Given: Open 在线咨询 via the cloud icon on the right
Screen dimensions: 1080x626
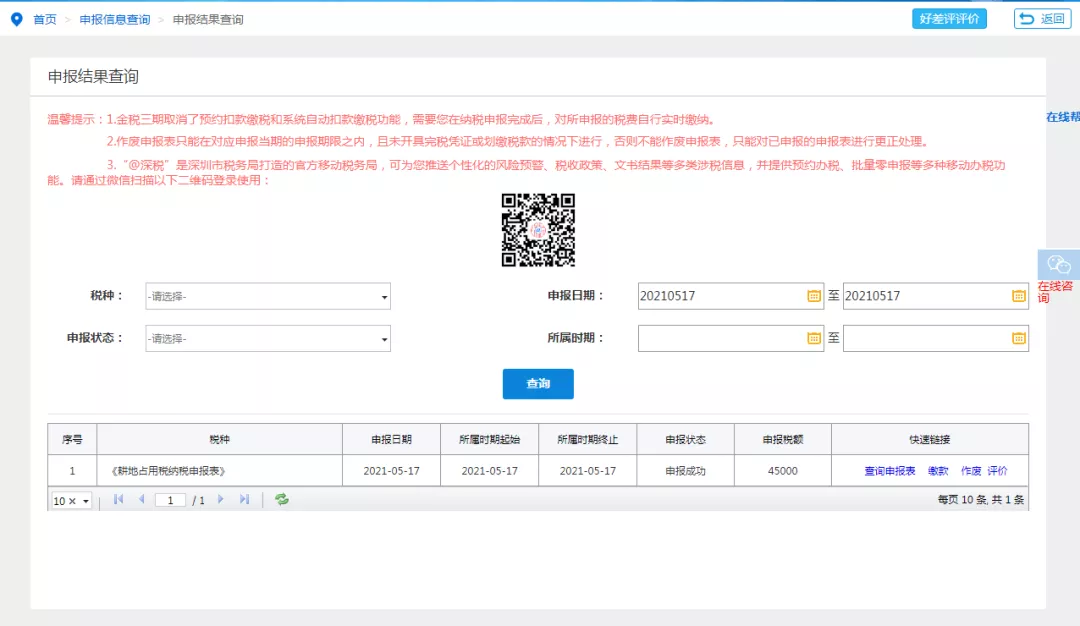Looking at the screenshot, I should coord(1057,265).
